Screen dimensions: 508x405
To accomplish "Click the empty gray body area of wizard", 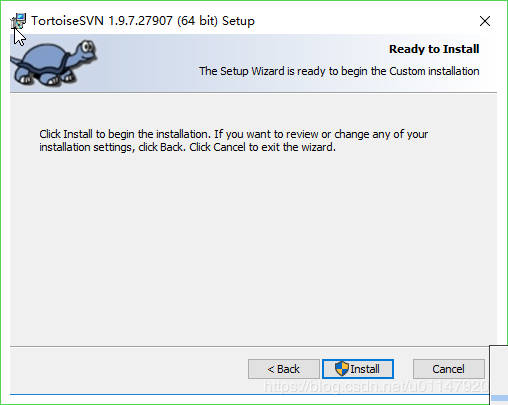I will pos(253,247).
